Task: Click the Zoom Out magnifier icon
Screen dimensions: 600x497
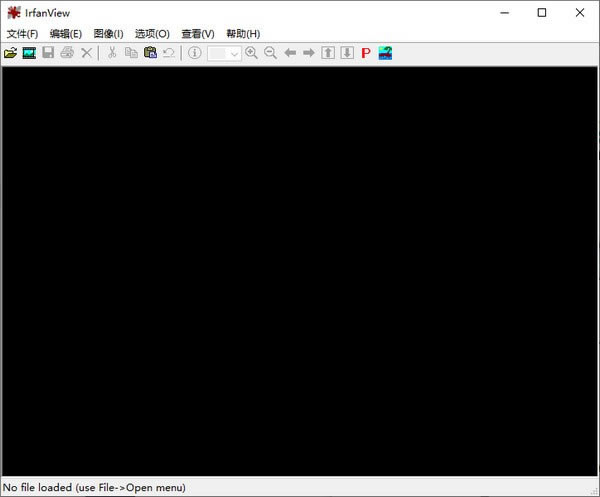Action: click(x=270, y=53)
